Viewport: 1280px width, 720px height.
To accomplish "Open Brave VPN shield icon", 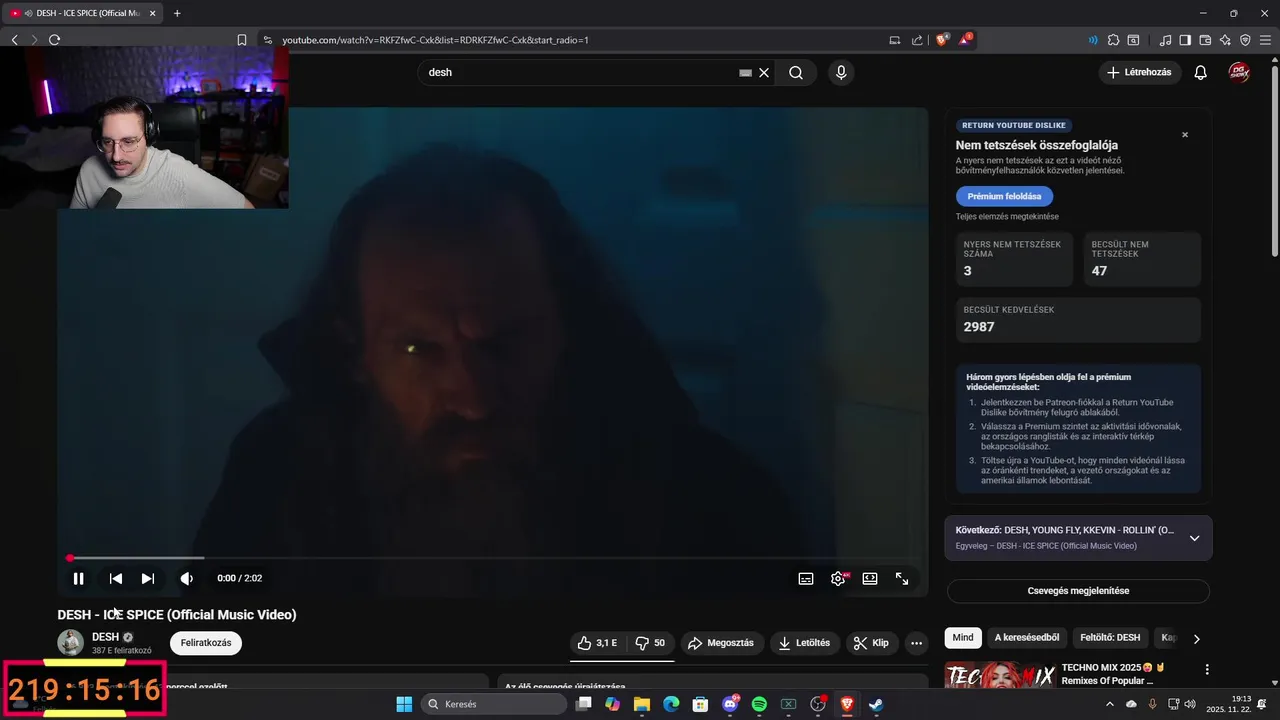I will (x=1245, y=40).
